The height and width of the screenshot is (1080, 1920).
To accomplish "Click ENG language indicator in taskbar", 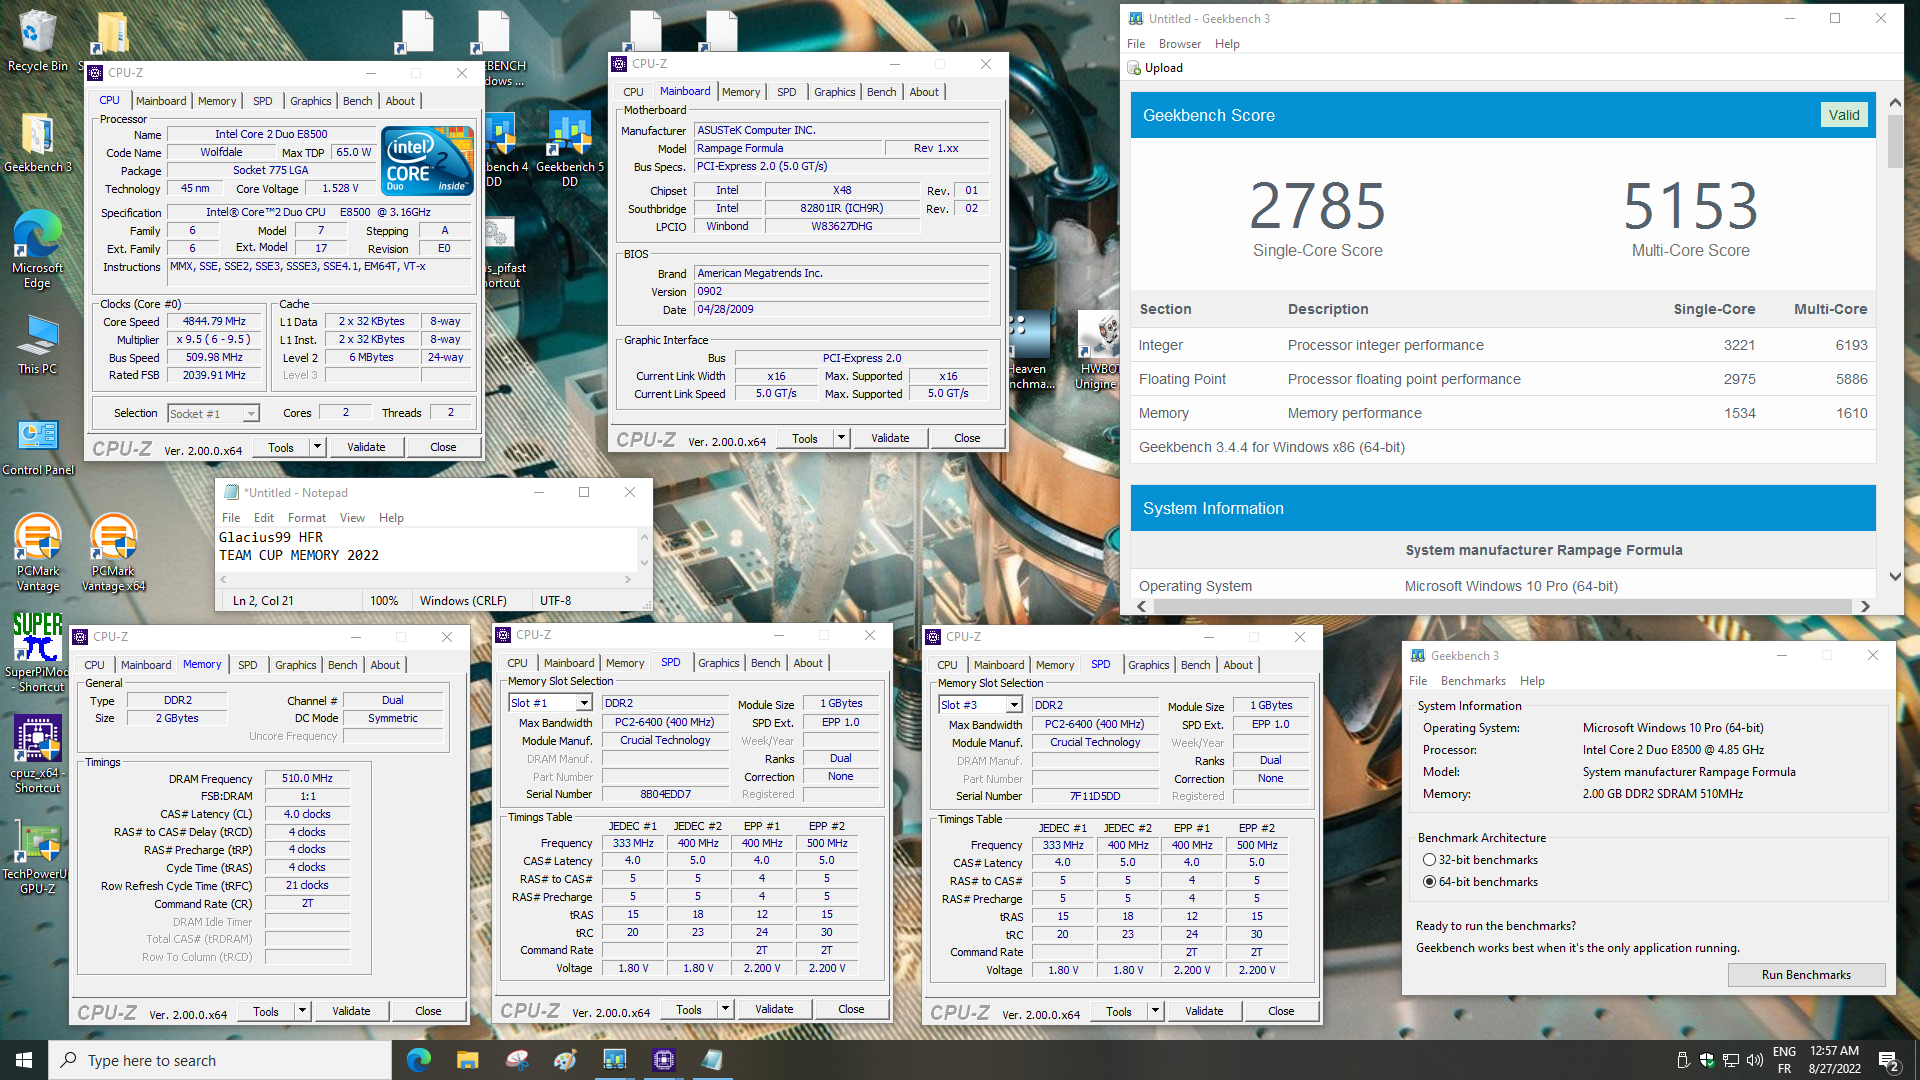I will pyautogui.click(x=1784, y=1052).
